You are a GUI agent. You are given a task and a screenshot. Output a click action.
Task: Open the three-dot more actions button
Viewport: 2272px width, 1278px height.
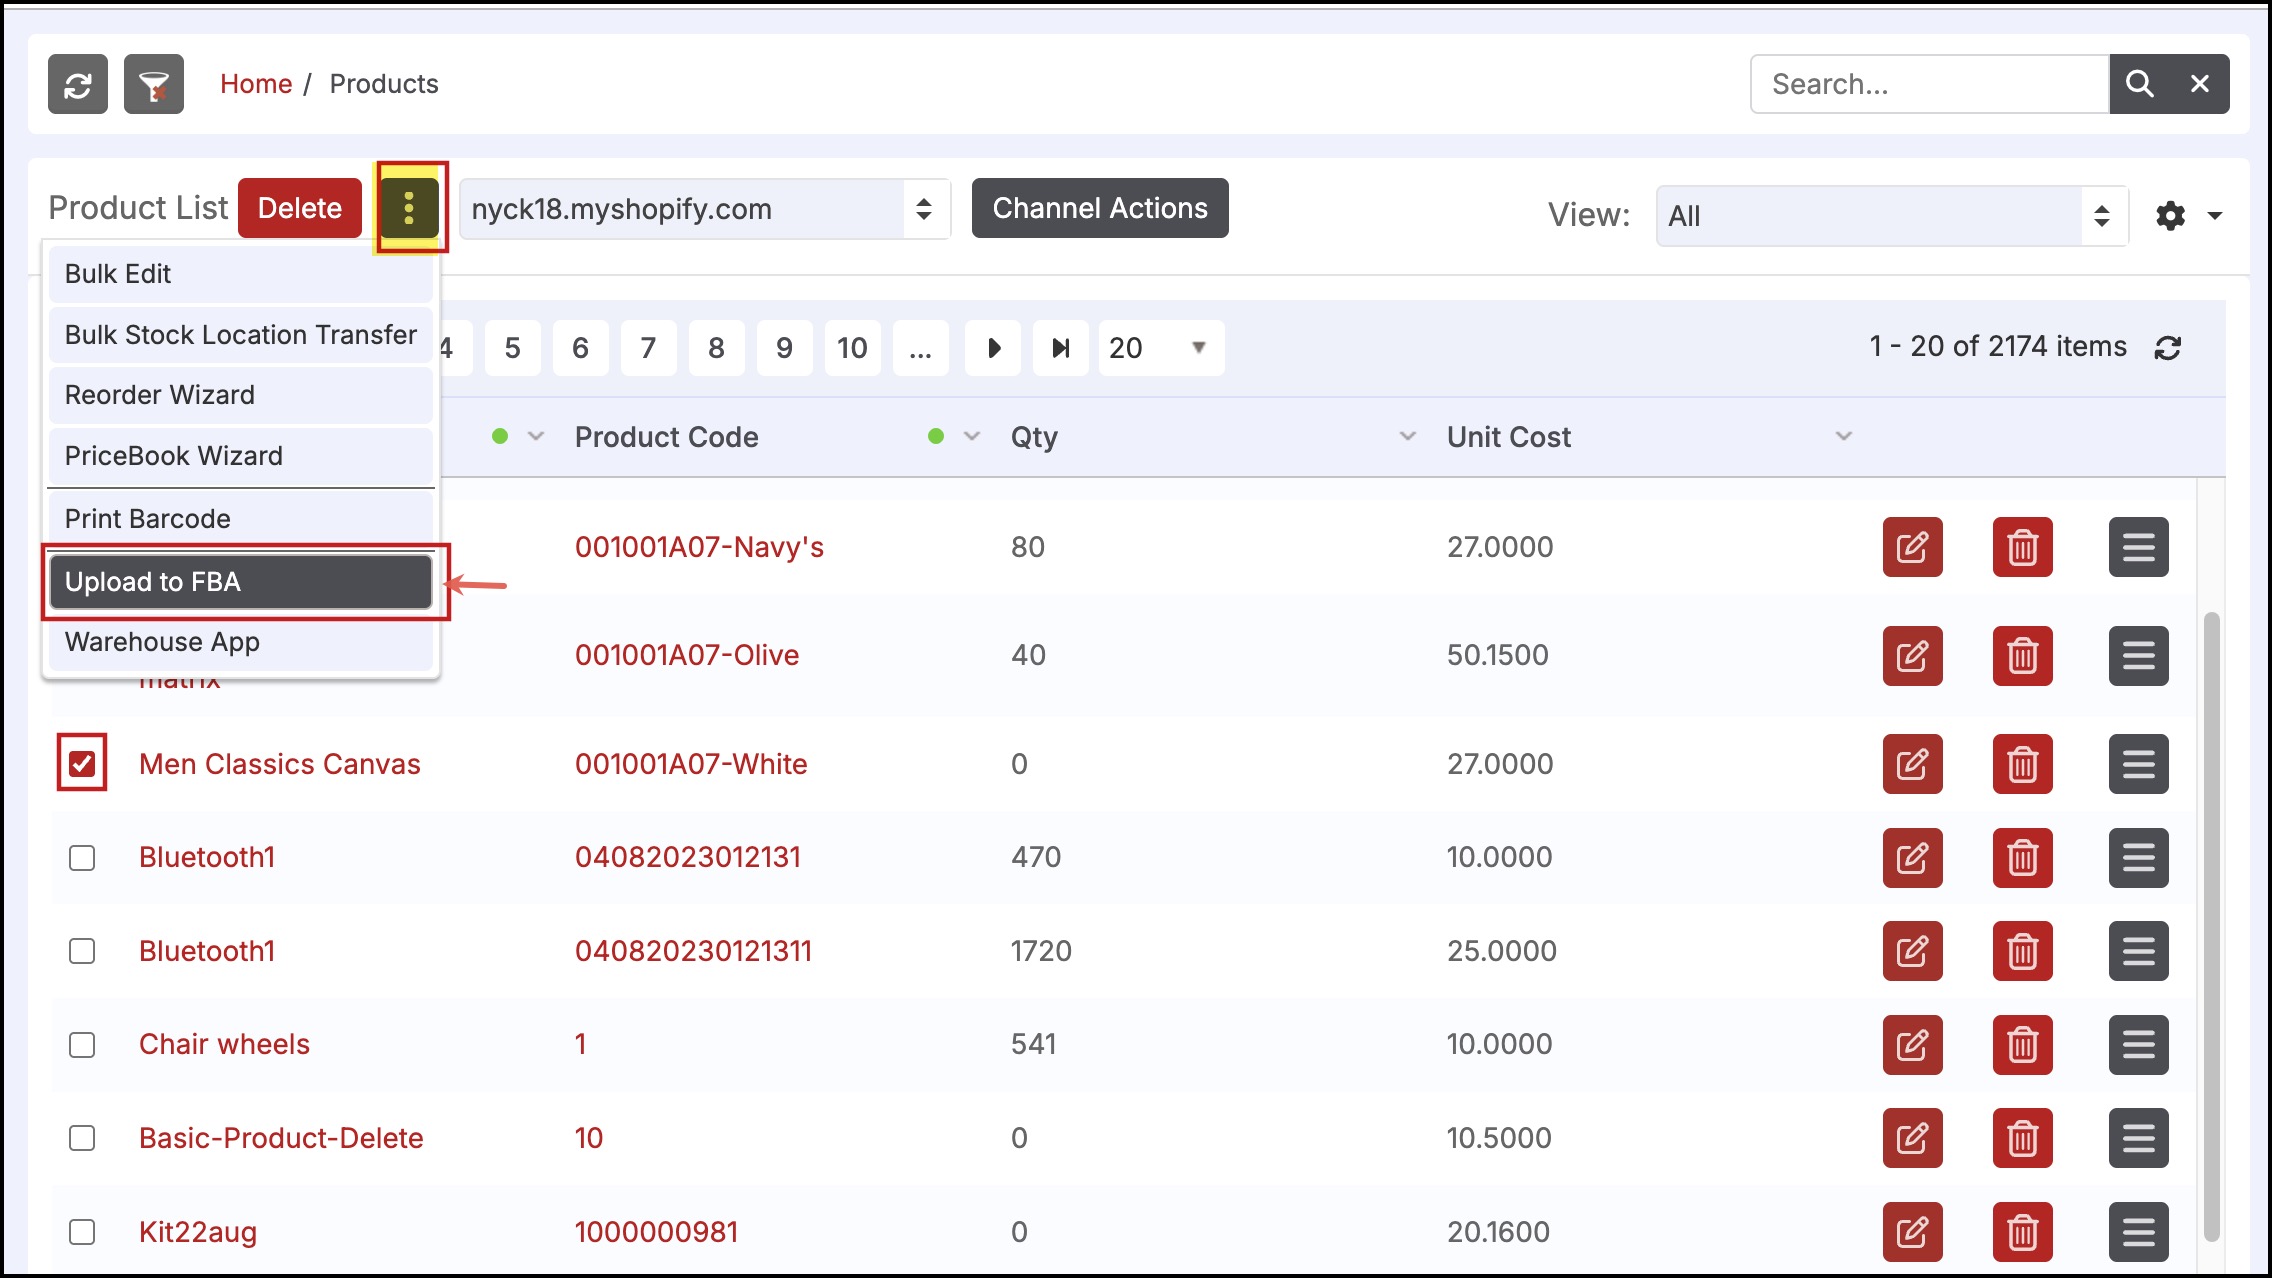click(x=409, y=208)
